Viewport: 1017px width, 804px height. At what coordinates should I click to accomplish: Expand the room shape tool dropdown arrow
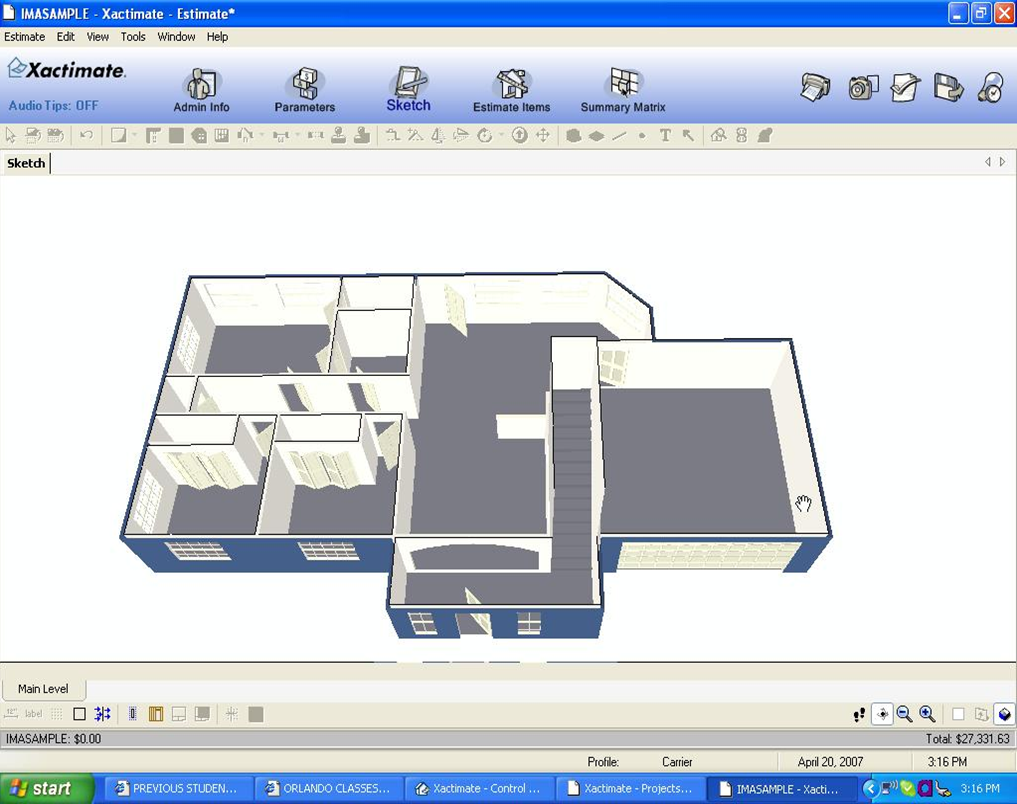click(x=135, y=135)
